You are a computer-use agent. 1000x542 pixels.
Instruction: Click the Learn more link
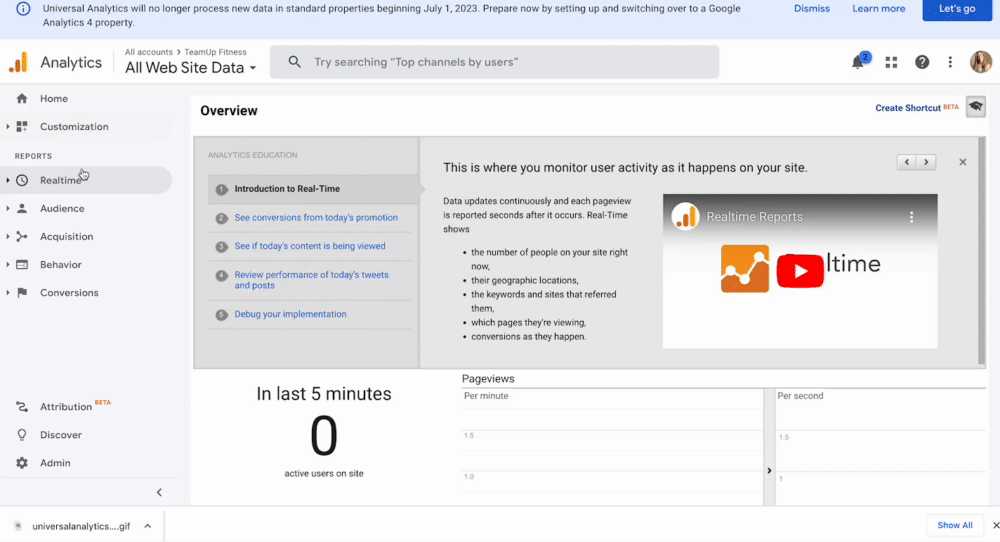(878, 9)
